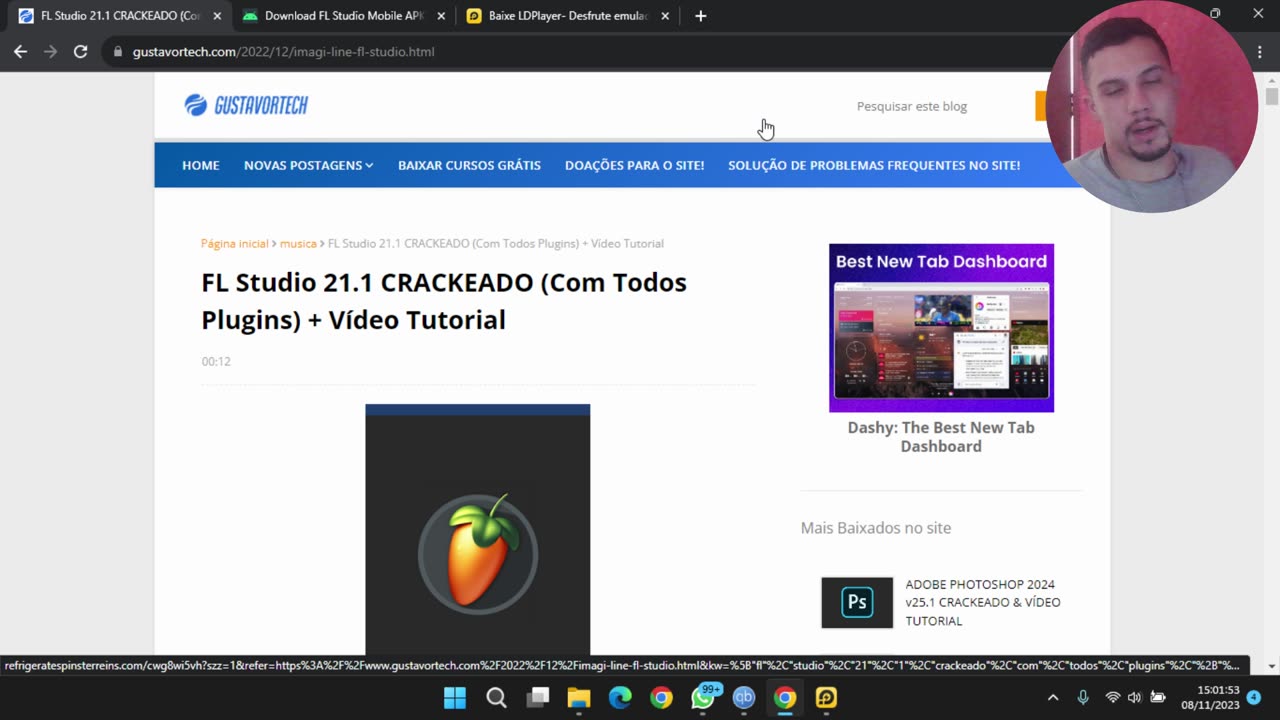Click the Mais Baixados no site heading

pyautogui.click(x=875, y=528)
